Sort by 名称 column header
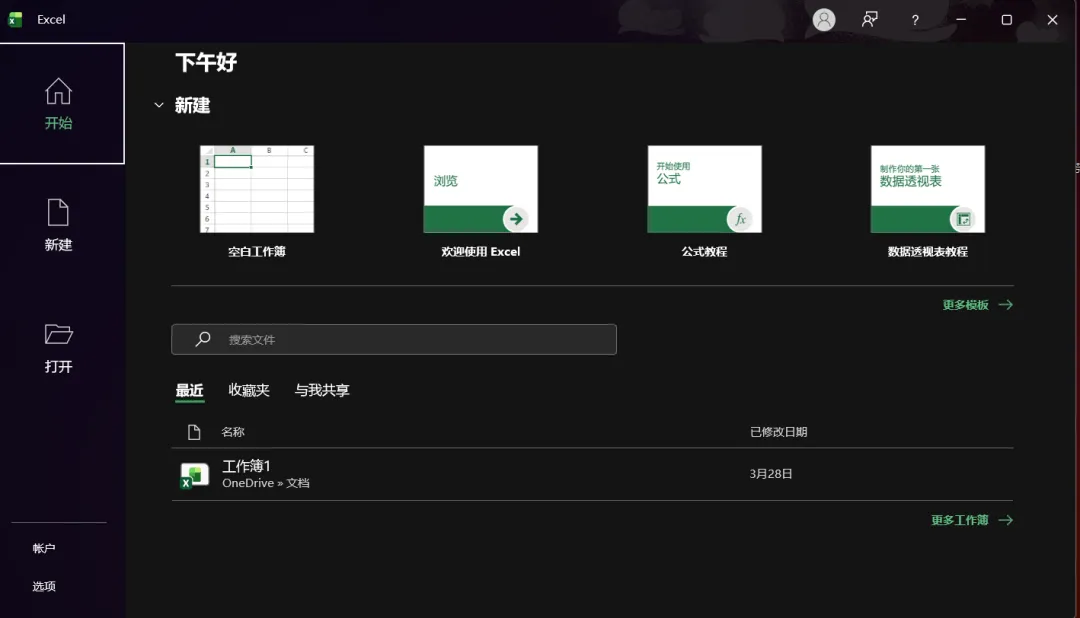 (233, 432)
